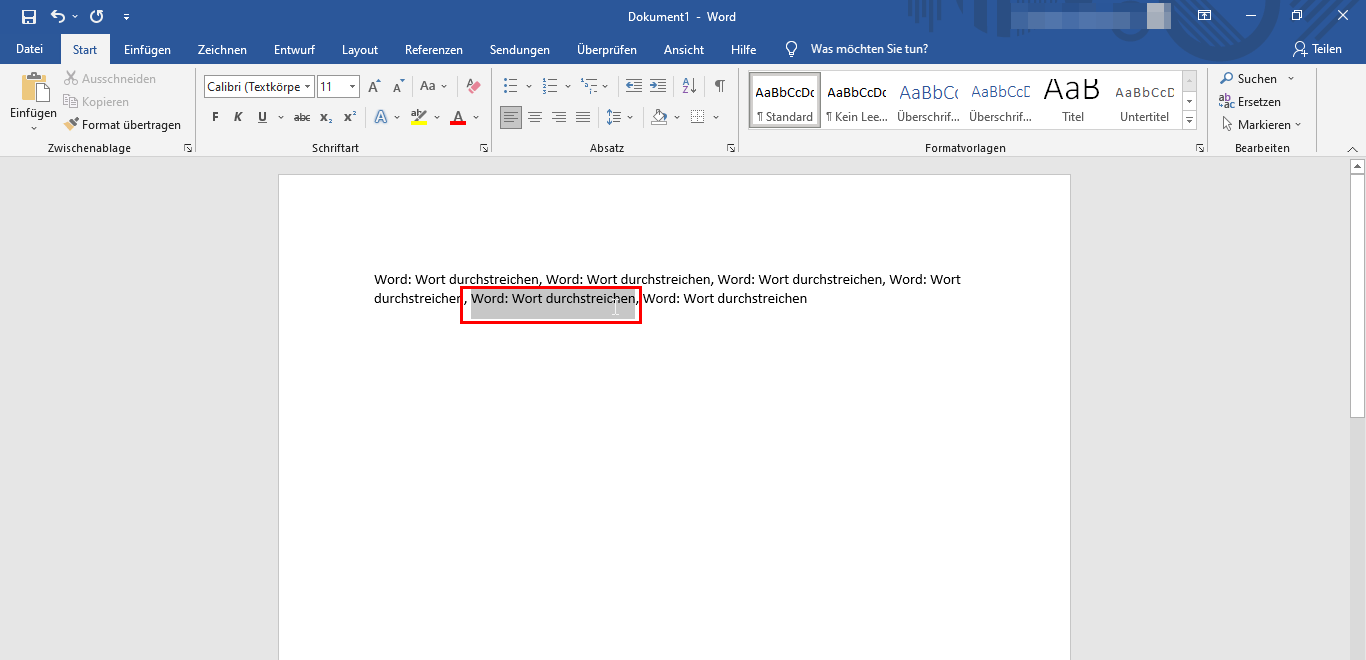Click the vertical scrollbar thumb
Viewport: 1366px width, 660px height.
(x=1357, y=296)
